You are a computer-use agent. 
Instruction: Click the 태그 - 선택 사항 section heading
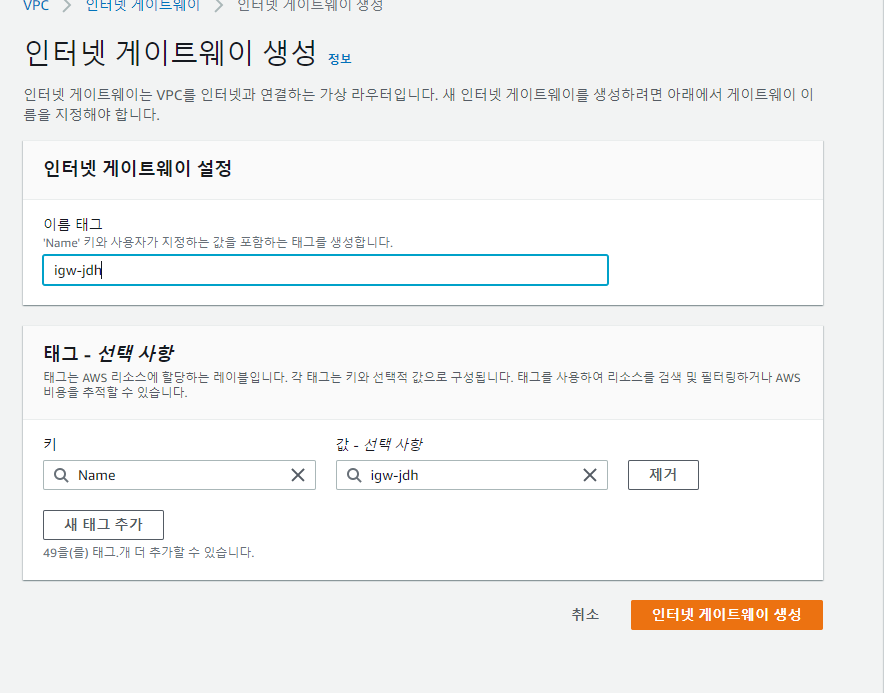tap(108, 354)
